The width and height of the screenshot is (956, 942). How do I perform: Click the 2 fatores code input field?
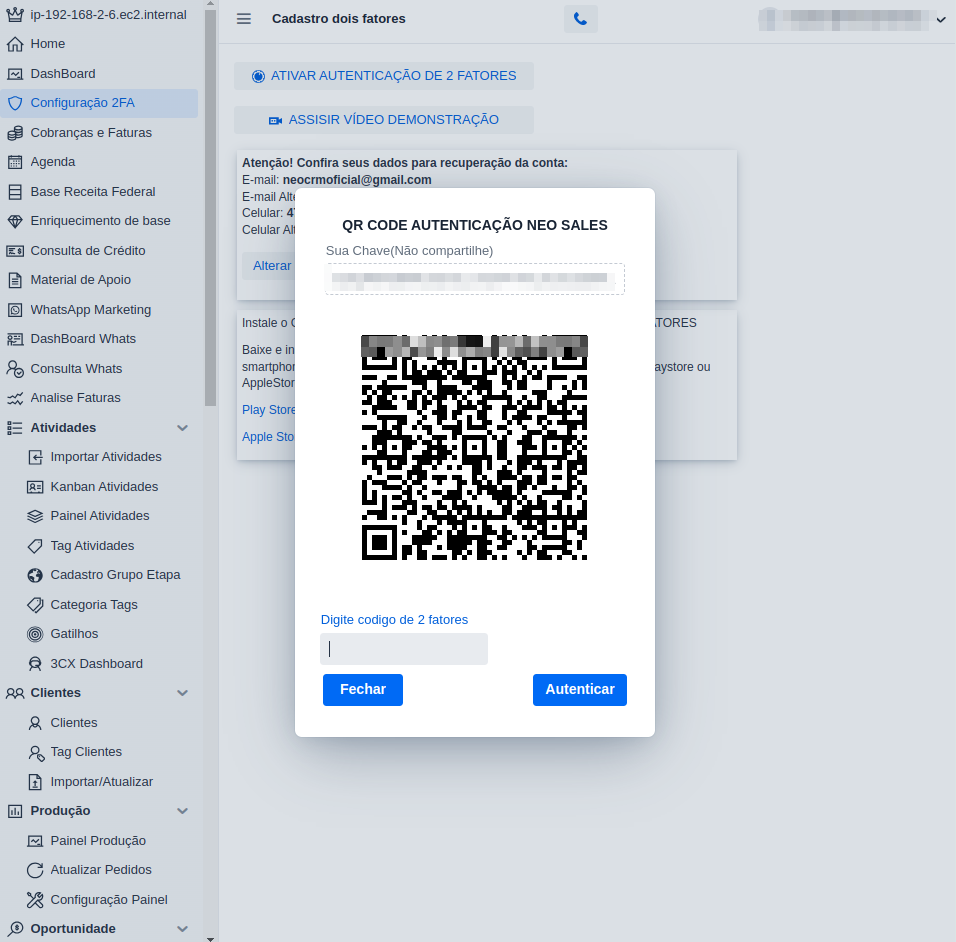coord(404,649)
